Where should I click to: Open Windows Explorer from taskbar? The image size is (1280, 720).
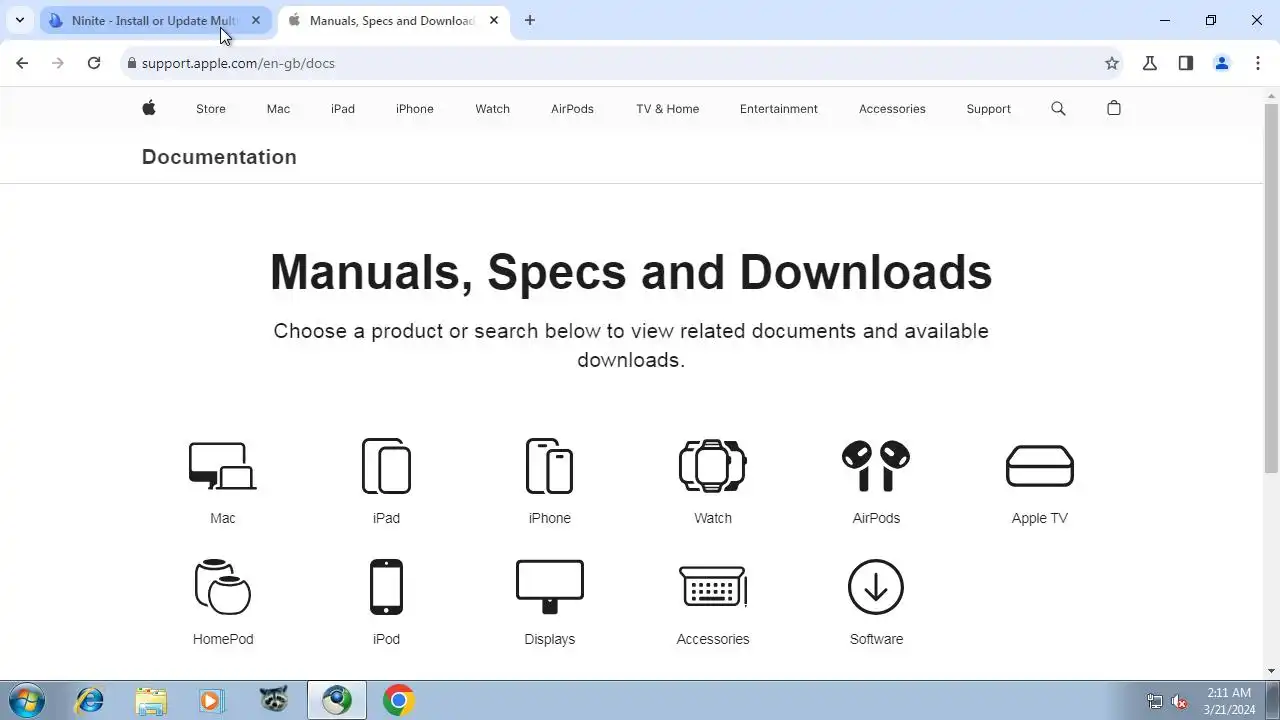151,700
